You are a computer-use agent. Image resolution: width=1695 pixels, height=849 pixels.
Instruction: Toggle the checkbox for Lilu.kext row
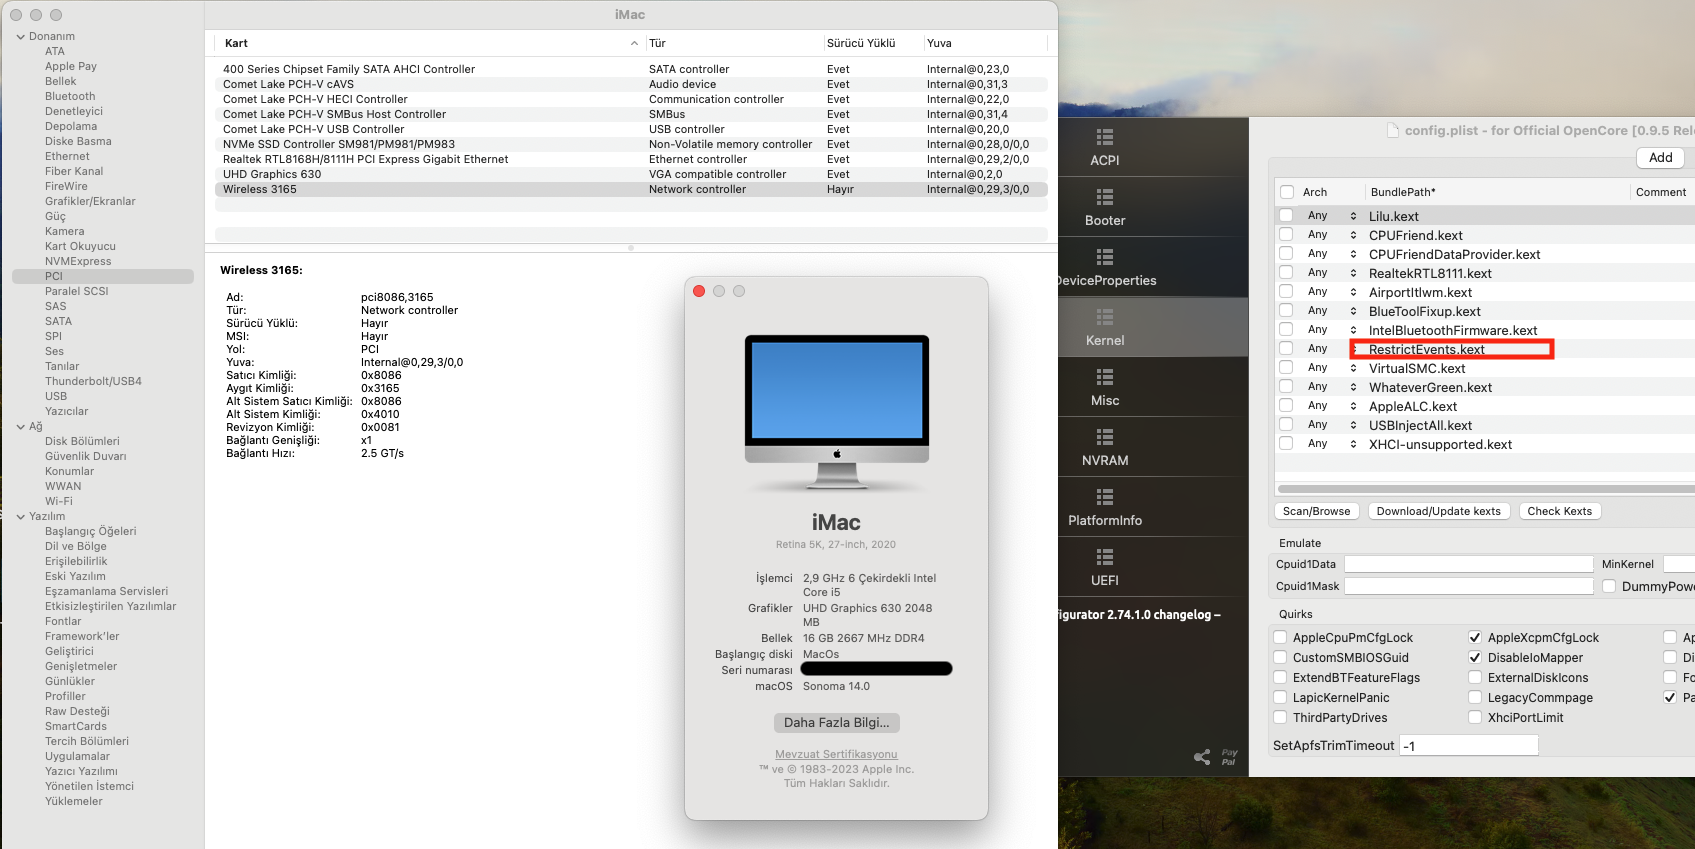[1286, 216]
